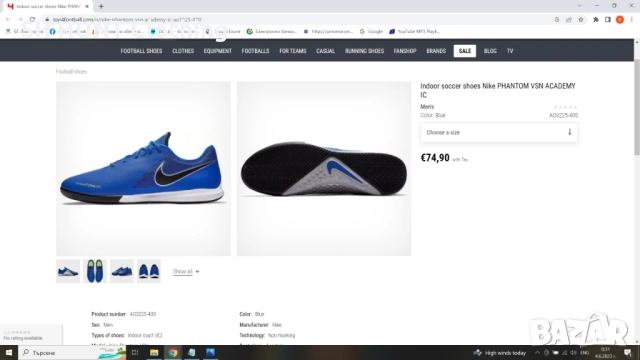Click the product star rating
The width and height of the screenshot is (640, 360).
click(x=565, y=107)
